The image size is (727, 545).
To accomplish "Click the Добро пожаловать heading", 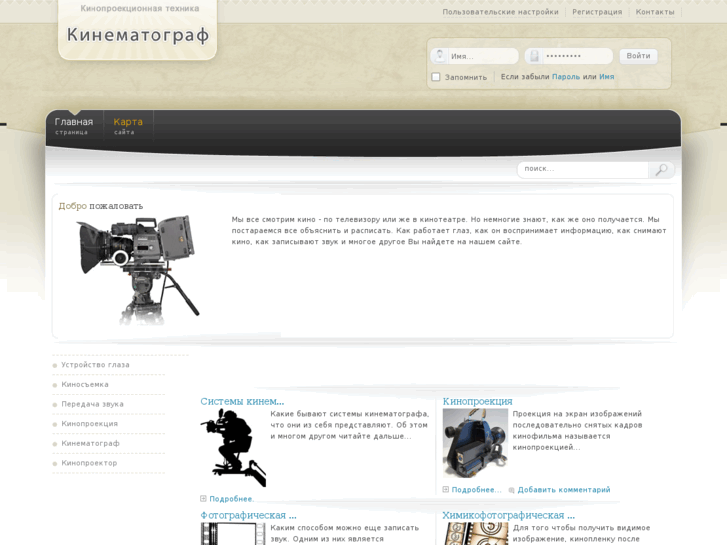I will tap(101, 206).
